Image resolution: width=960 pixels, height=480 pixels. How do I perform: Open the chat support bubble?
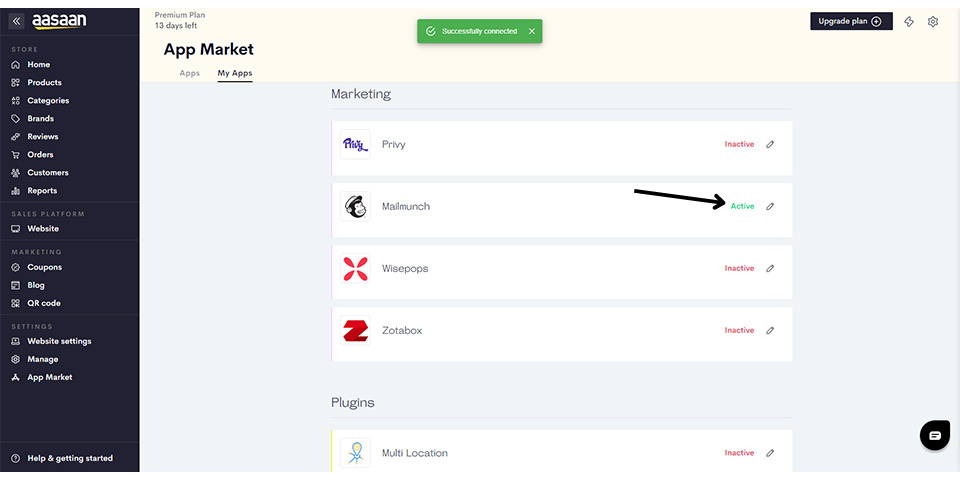click(x=935, y=435)
